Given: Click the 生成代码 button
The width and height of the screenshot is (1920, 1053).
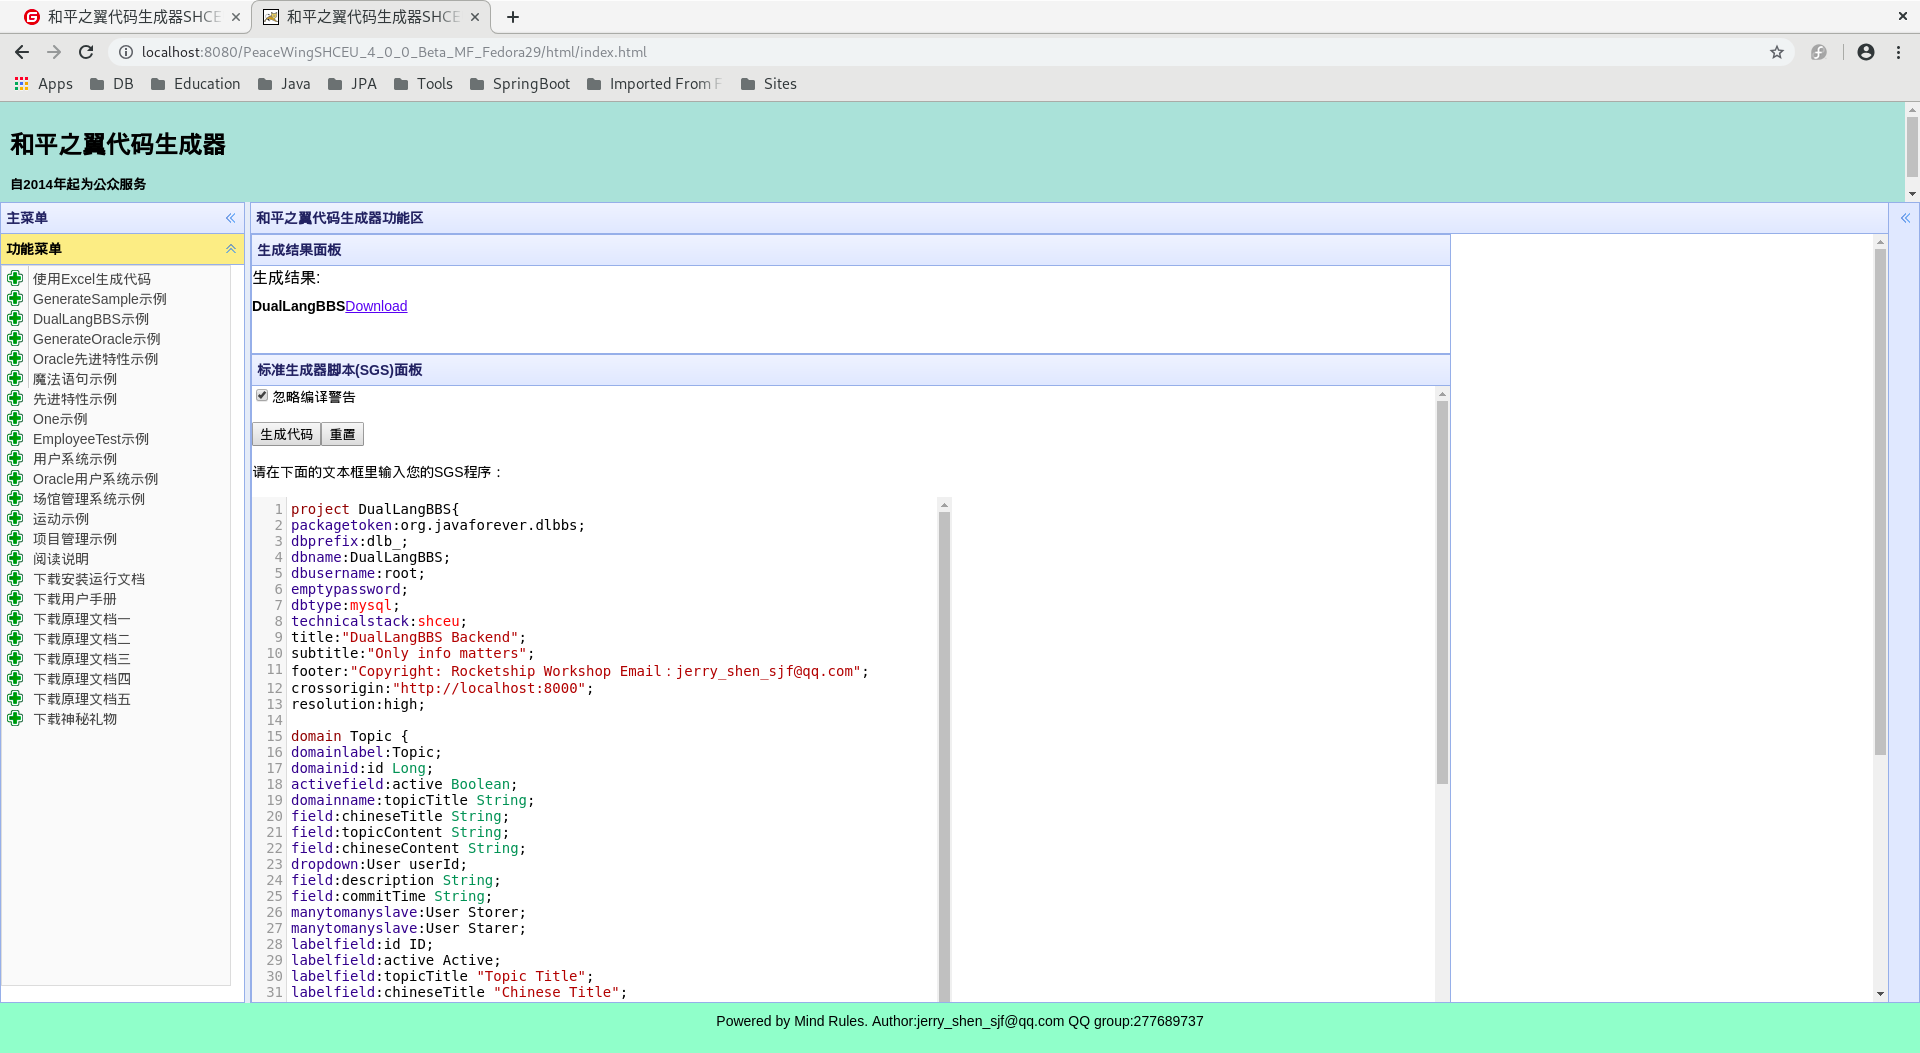Looking at the screenshot, I should click(x=286, y=434).
